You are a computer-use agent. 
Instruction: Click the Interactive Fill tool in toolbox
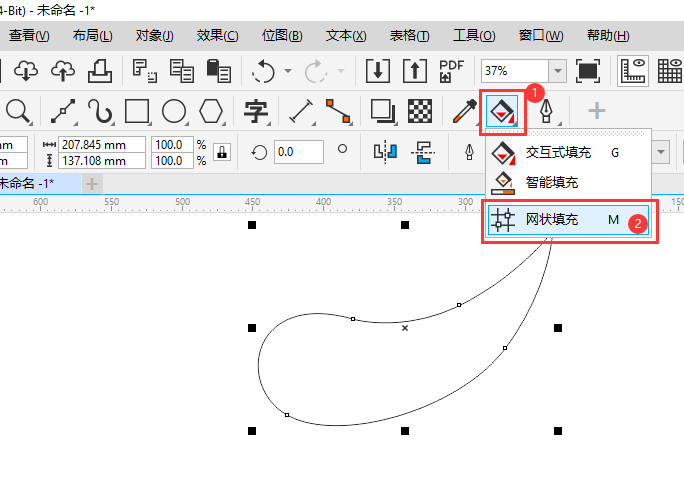[x=502, y=111]
